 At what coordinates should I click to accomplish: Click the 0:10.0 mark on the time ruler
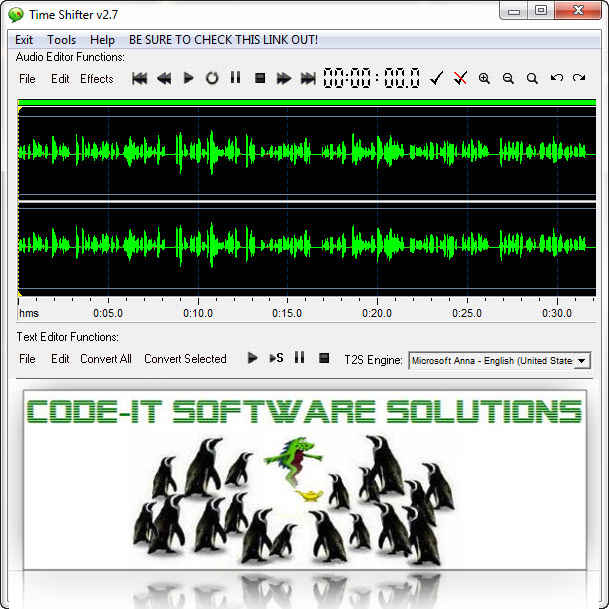pos(198,313)
